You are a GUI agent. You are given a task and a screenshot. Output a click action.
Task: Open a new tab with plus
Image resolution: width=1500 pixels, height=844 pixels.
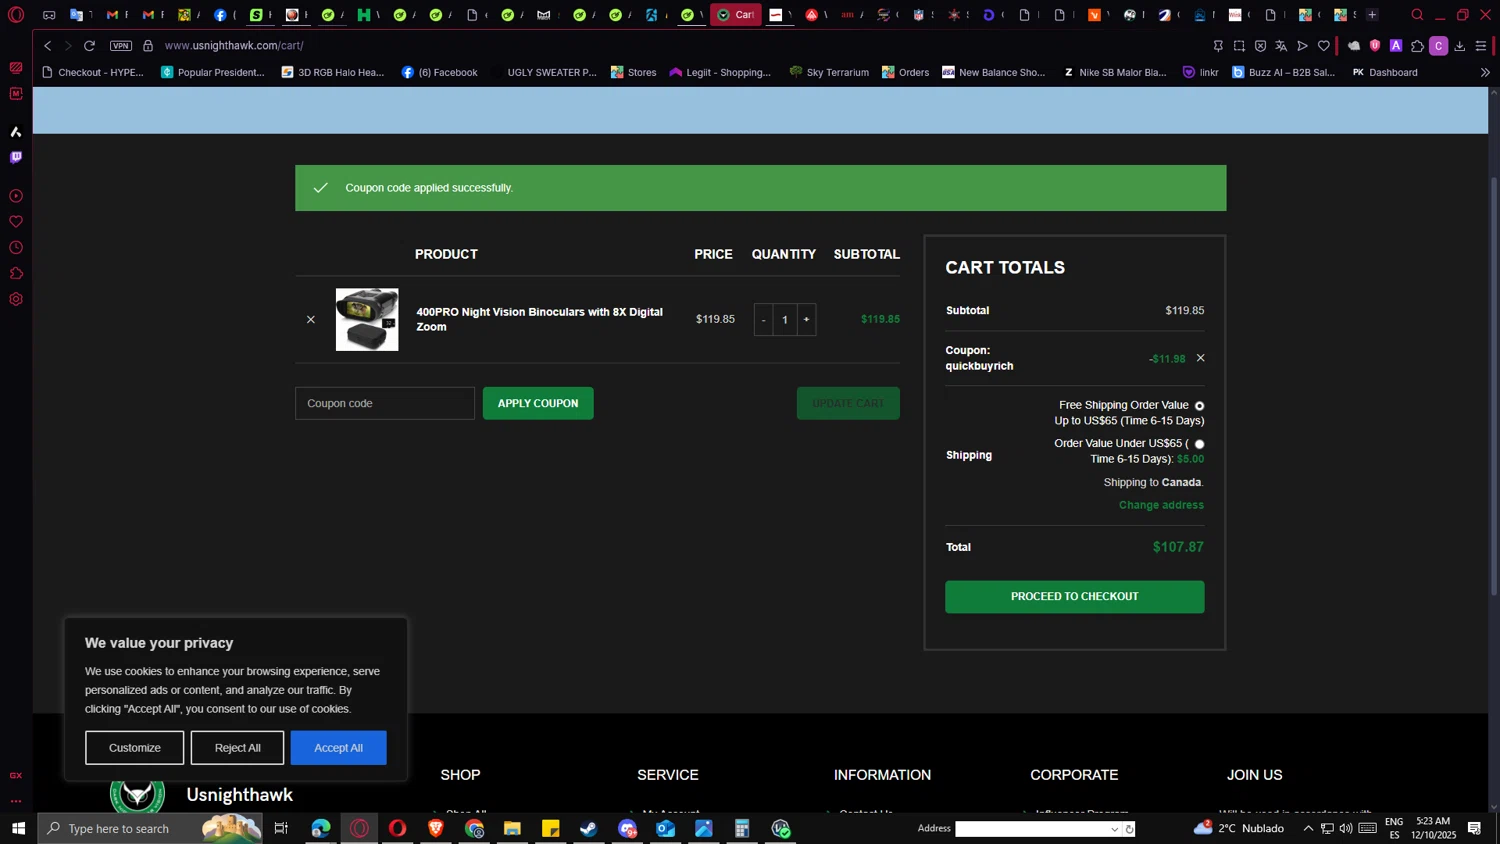pyautogui.click(x=1372, y=15)
